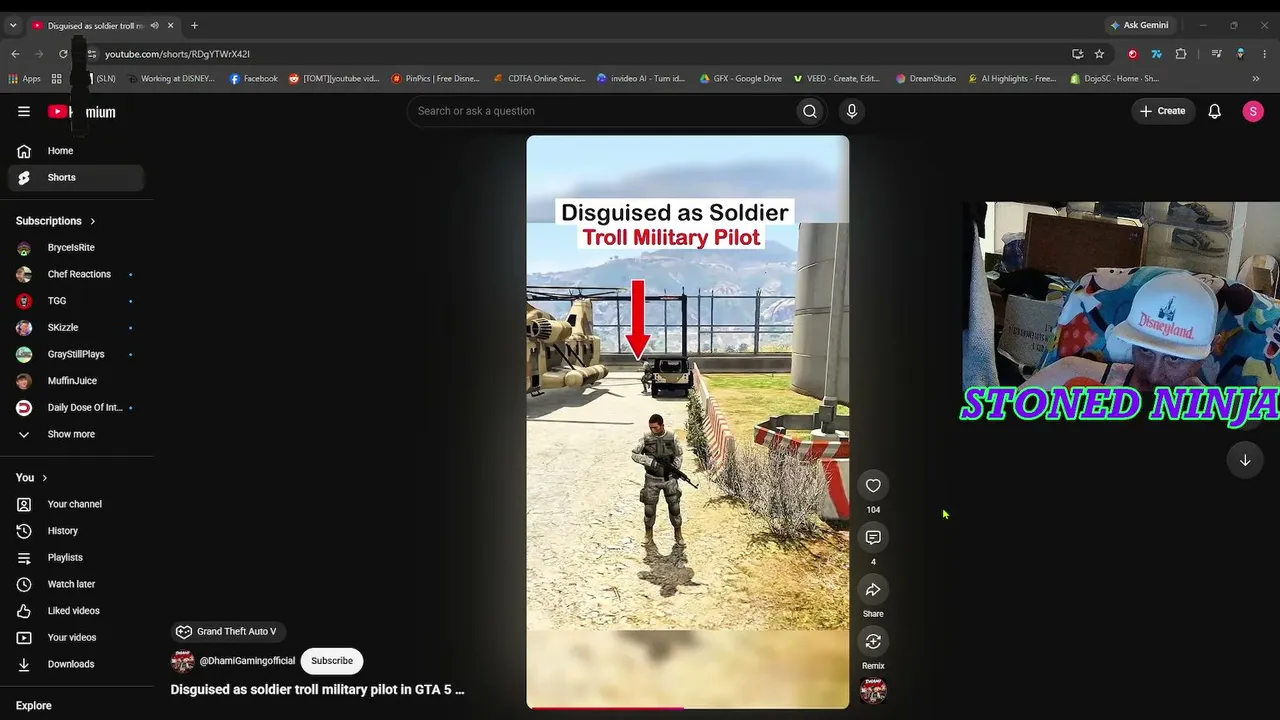Open Your videos in the sidebar

click(76, 637)
